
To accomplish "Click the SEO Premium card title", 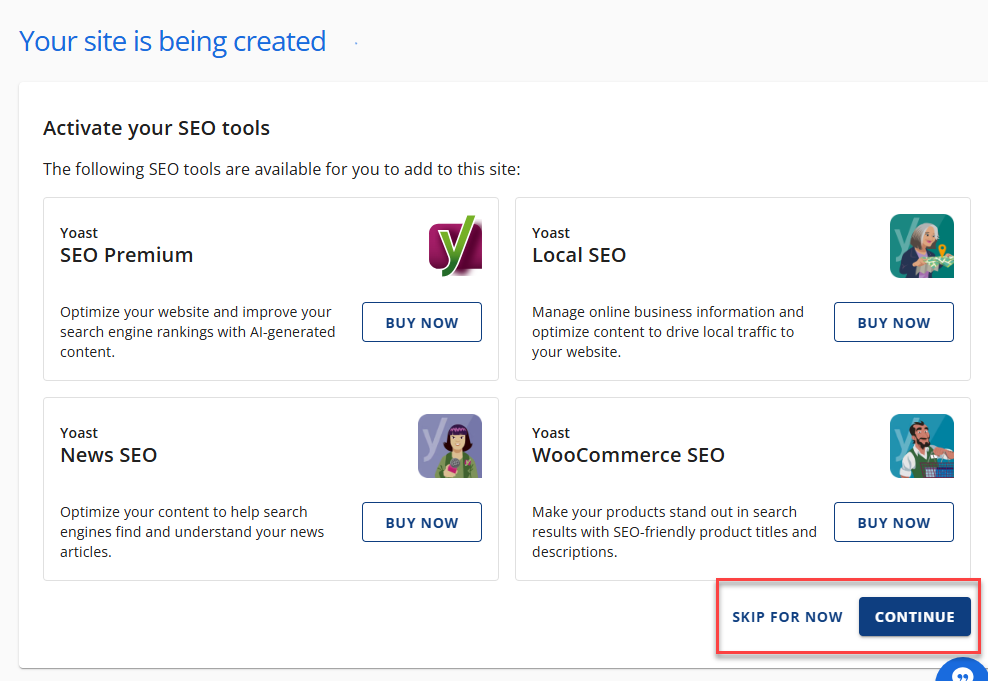I will click(126, 255).
